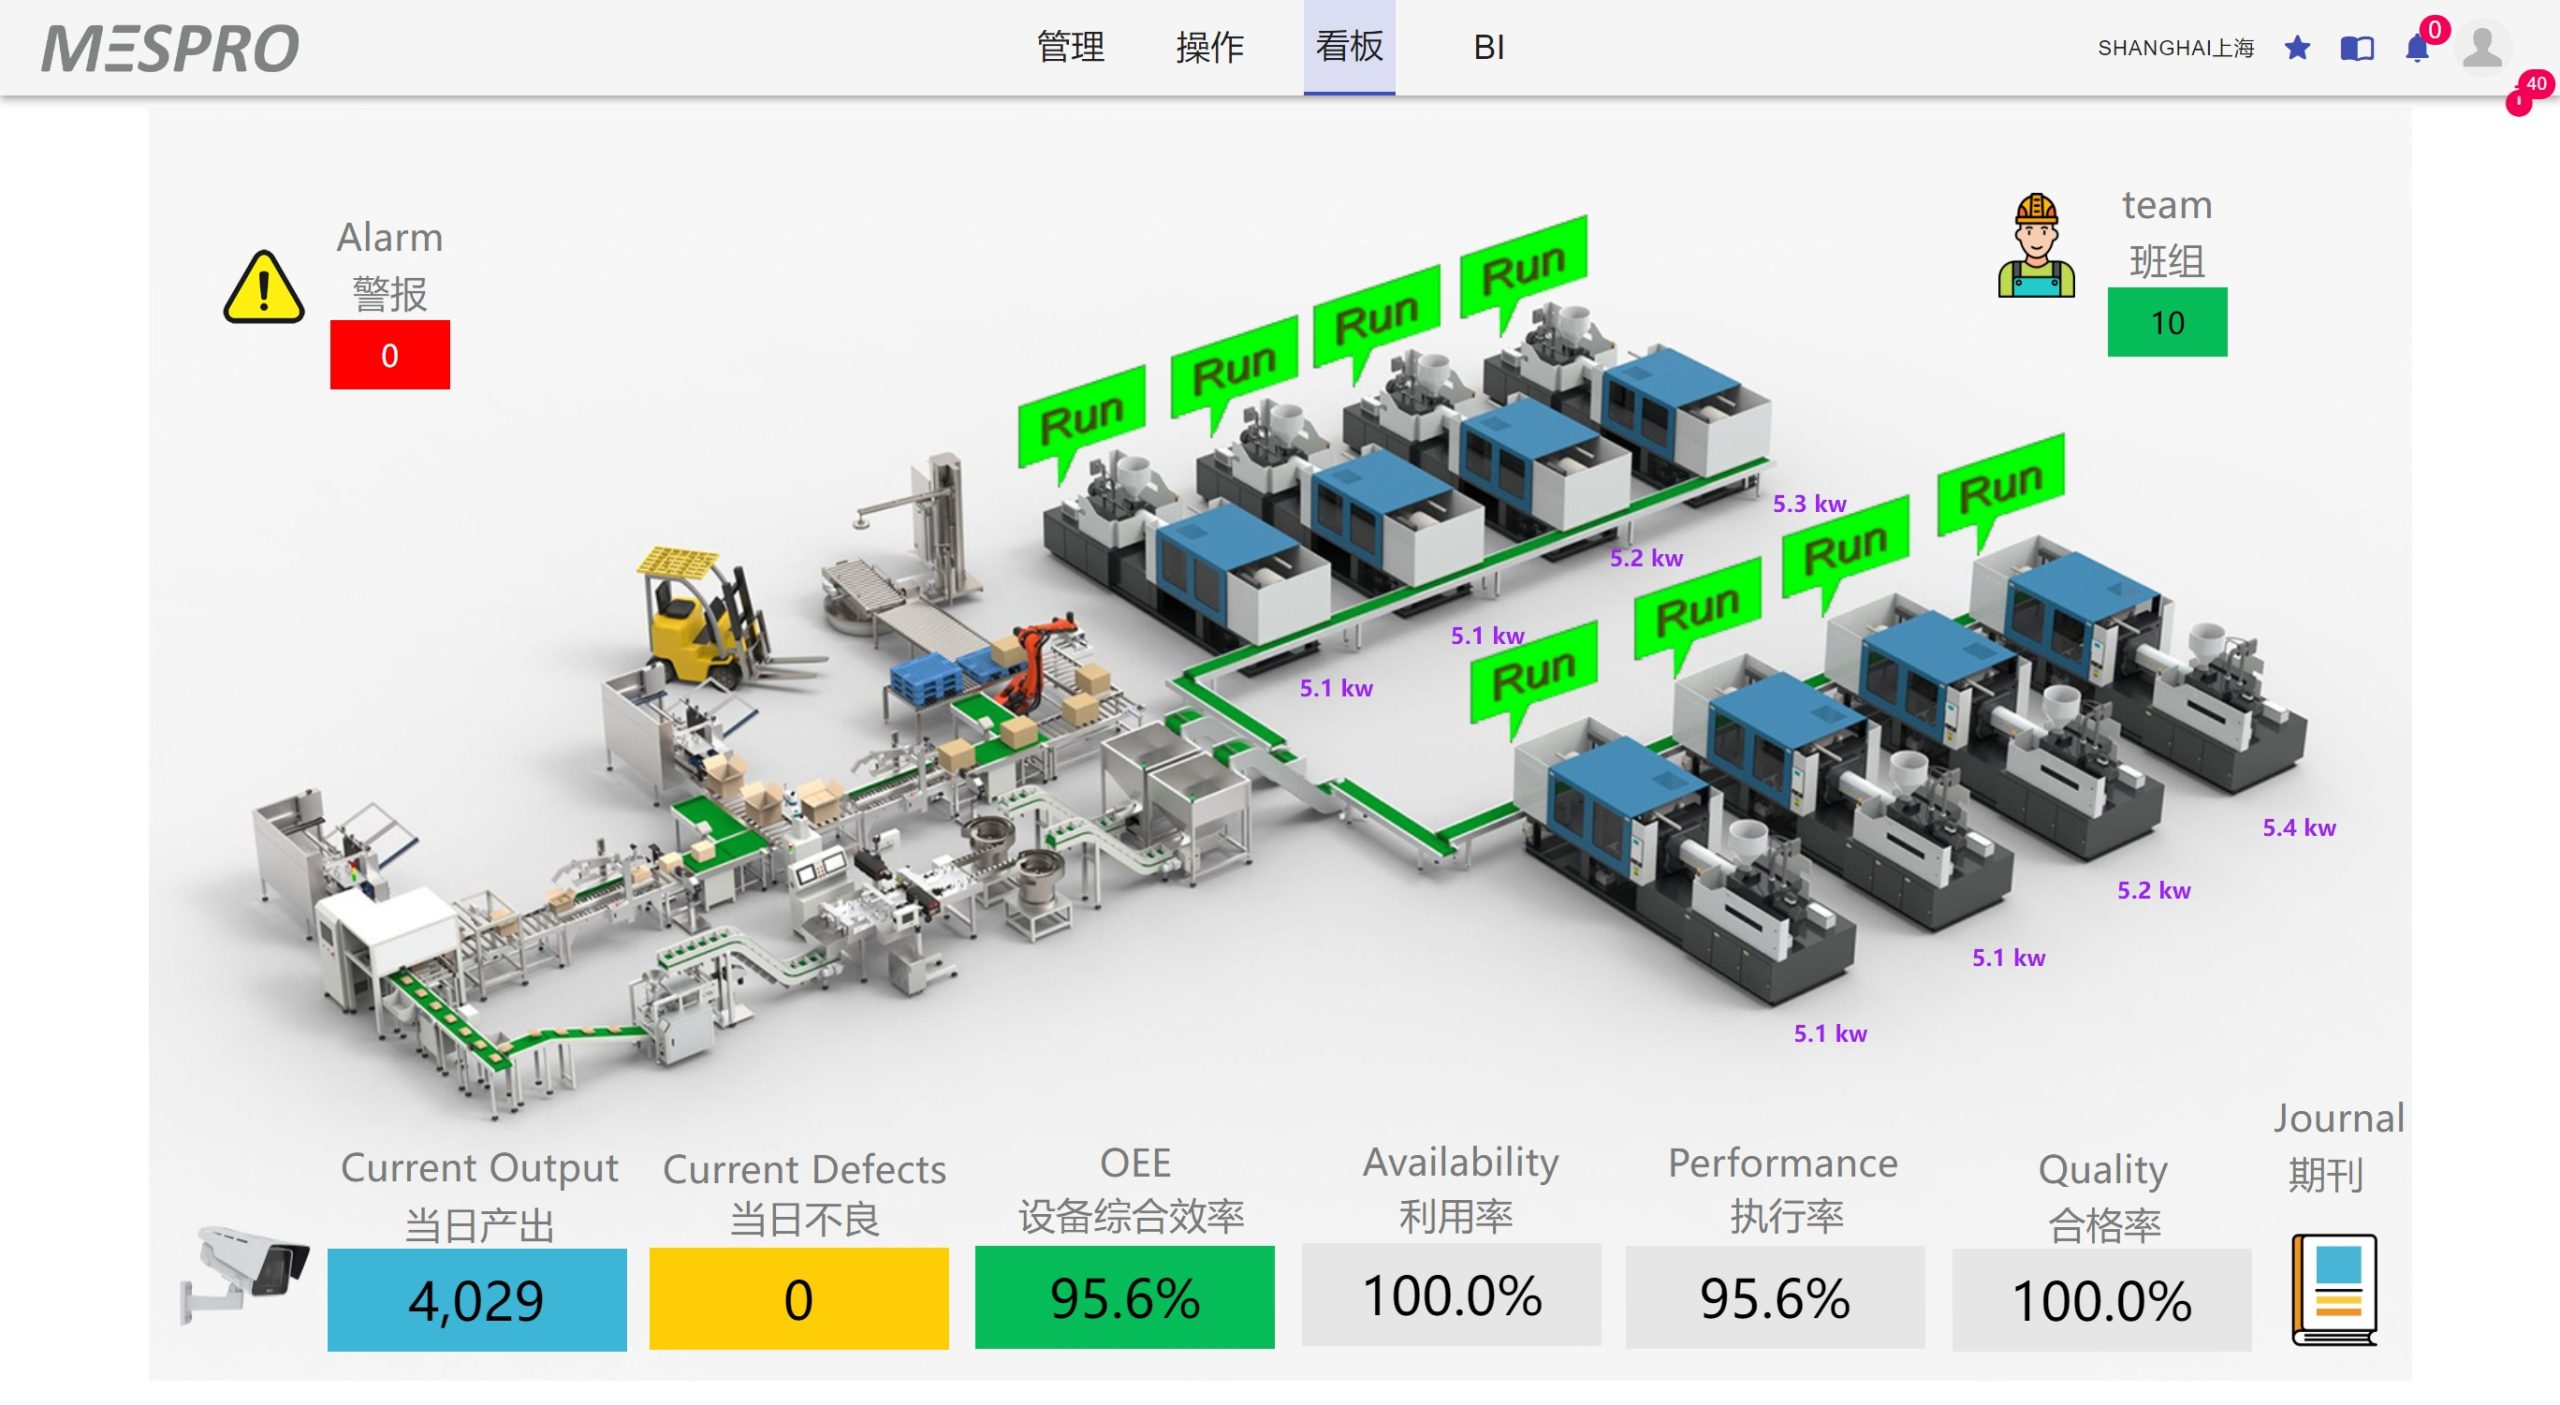Viewport: 2560px width, 1405px height.
Task: Click the user avatar icon
Action: [2482, 48]
